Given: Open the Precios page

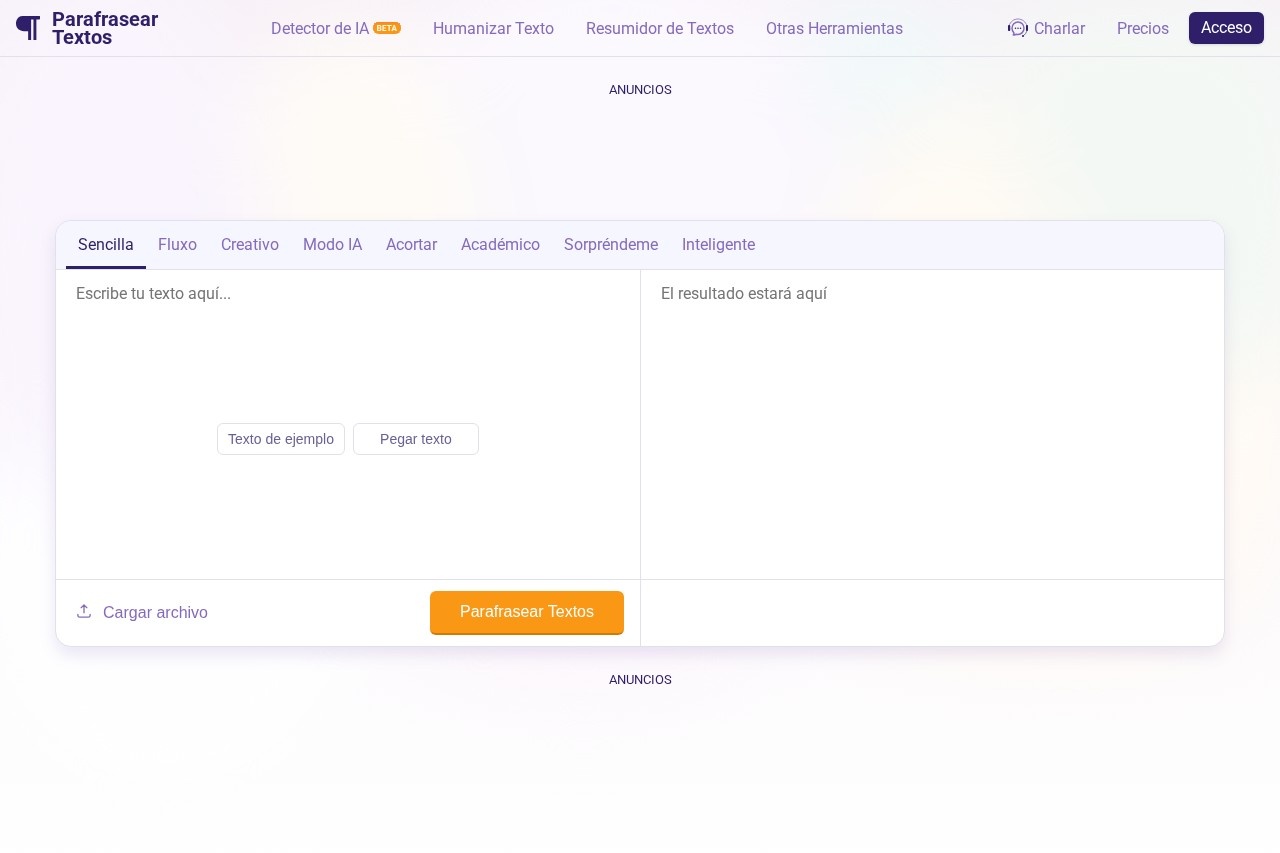Looking at the screenshot, I should 1142,28.
